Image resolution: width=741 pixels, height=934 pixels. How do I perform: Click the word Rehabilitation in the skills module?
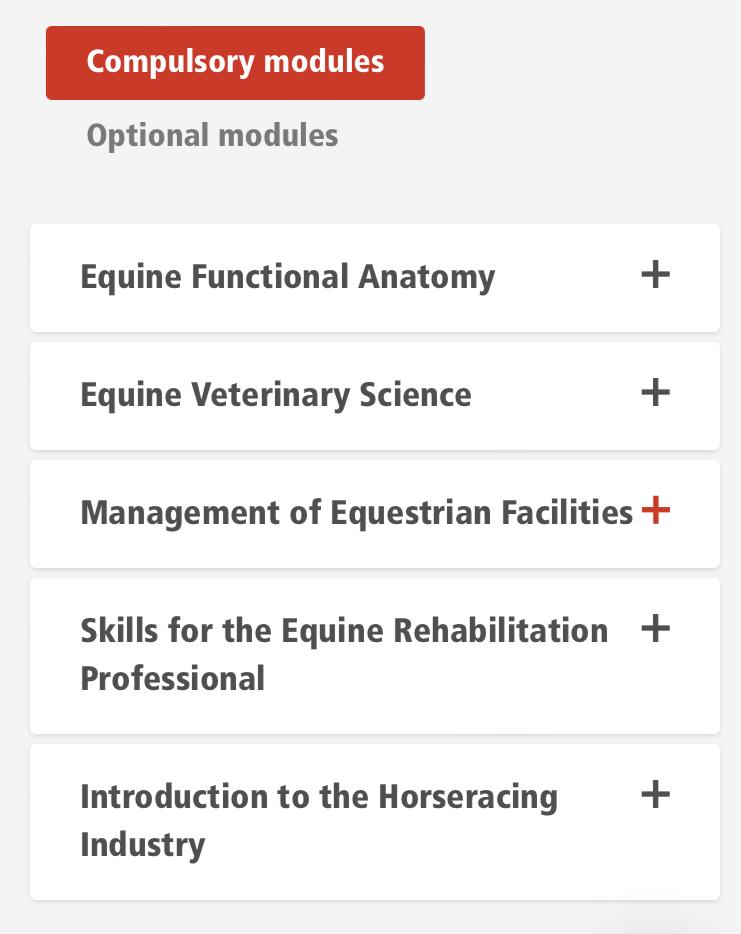pos(501,630)
